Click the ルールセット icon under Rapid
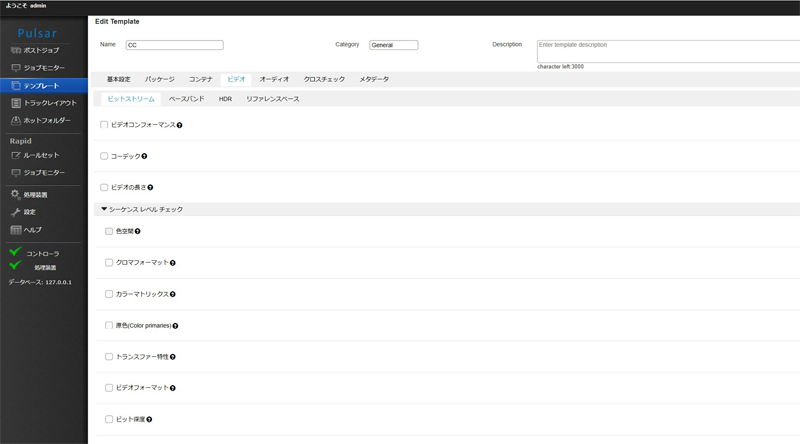This screenshot has width=800, height=444. (16, 155)
